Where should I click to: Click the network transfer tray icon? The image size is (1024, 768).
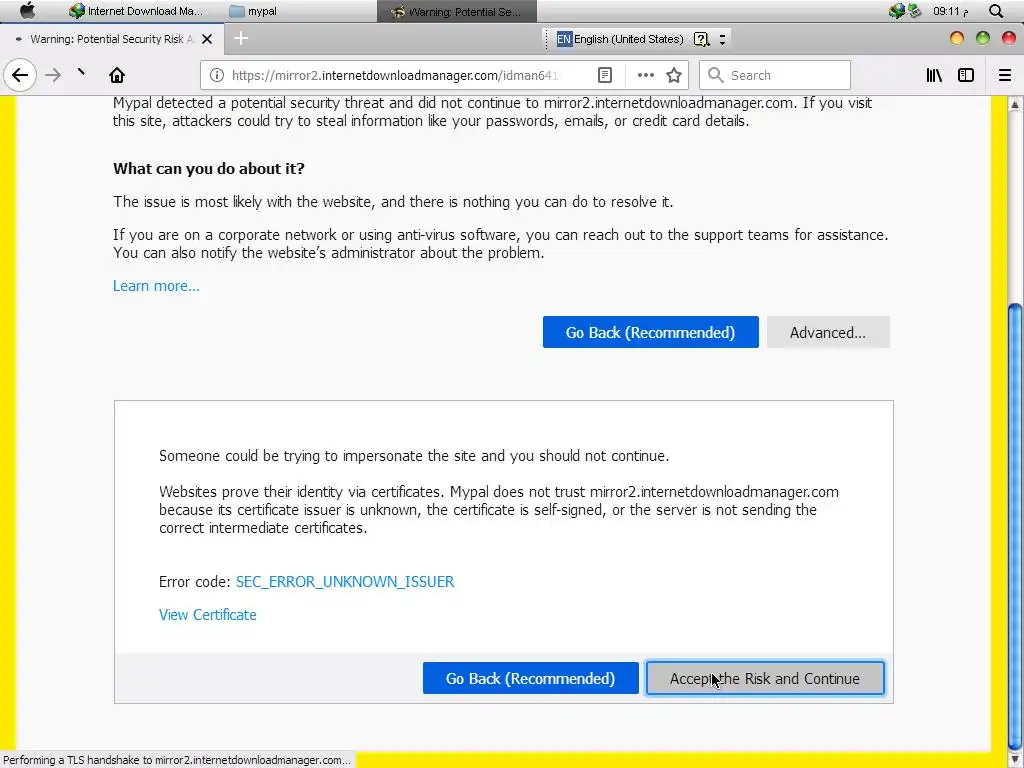coord(915,11)
